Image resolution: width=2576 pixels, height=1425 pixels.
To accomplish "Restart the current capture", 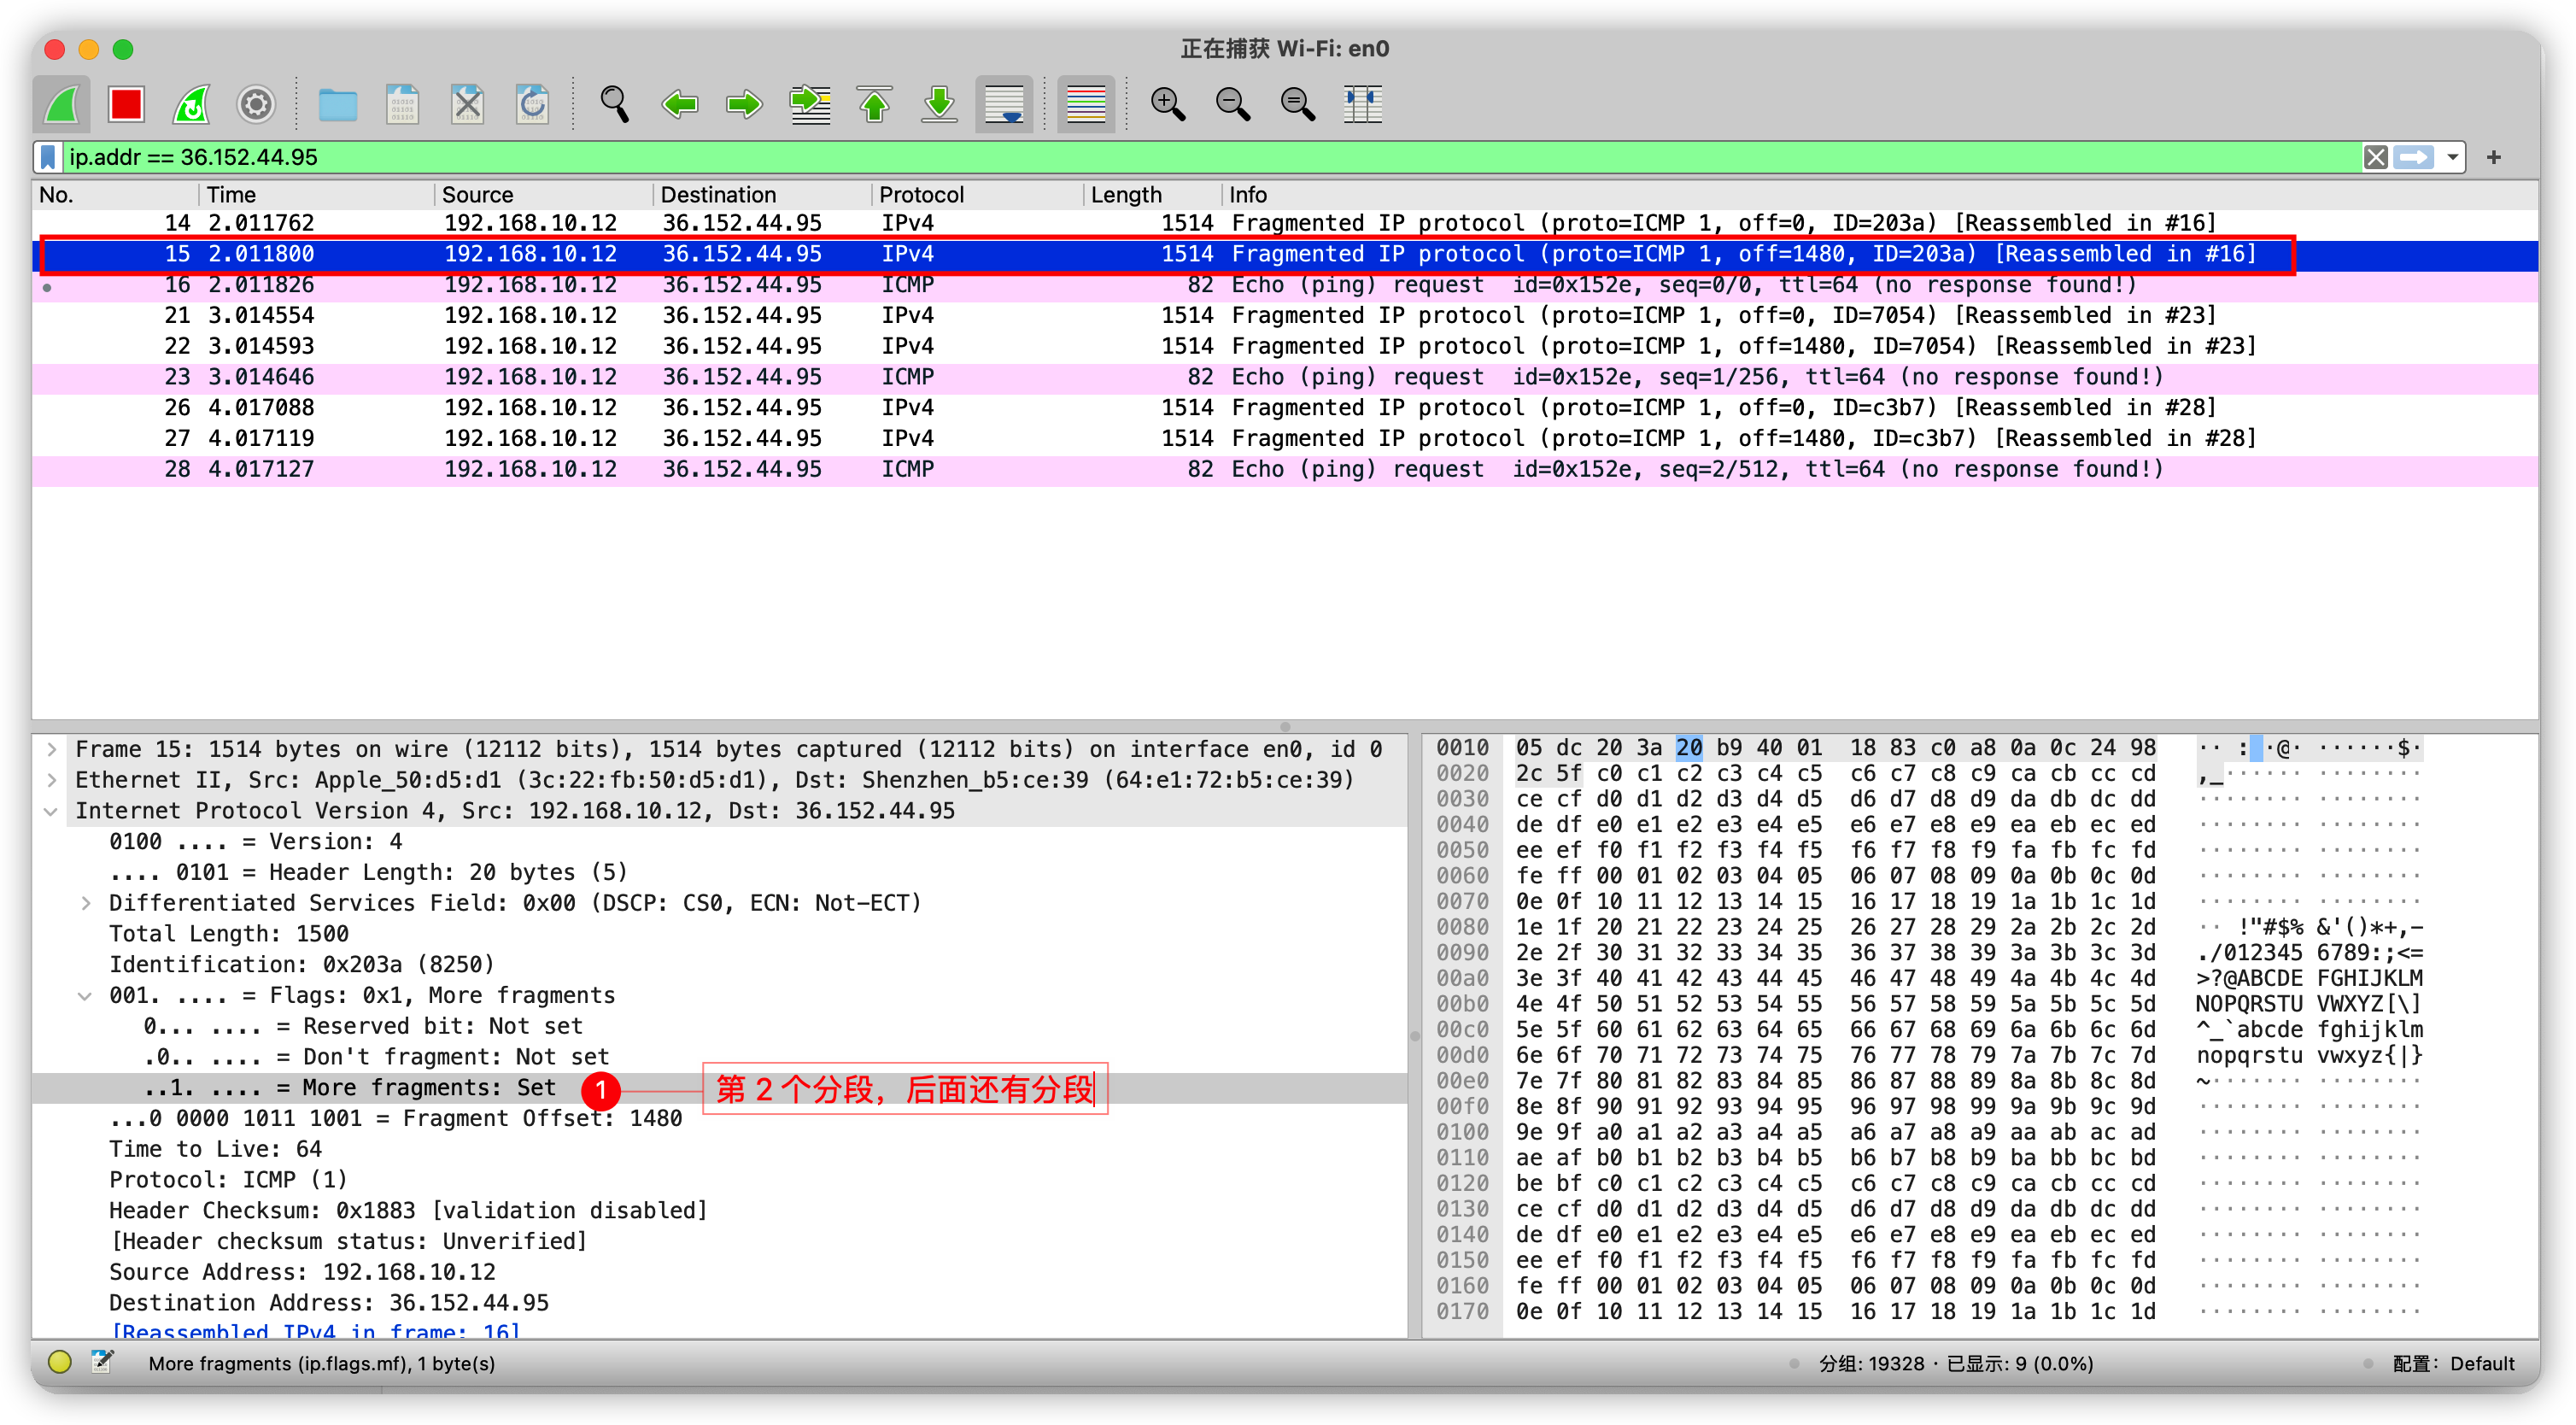I will 191,104.
